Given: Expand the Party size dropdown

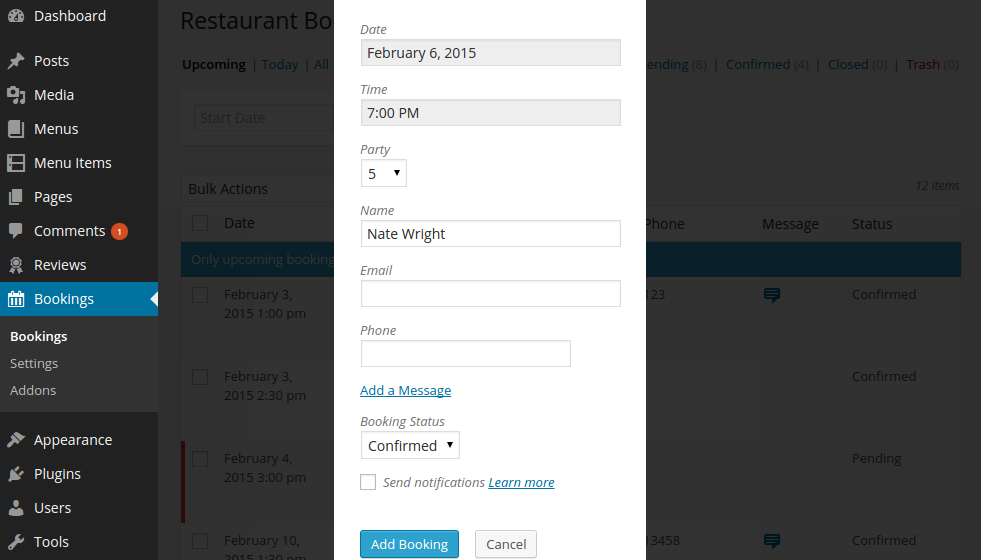Looking at the screenshot, I should coord(384,173).
